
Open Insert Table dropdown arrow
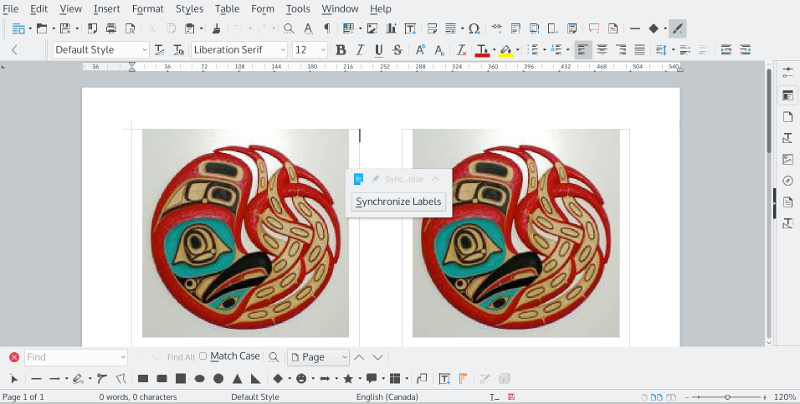360,29
